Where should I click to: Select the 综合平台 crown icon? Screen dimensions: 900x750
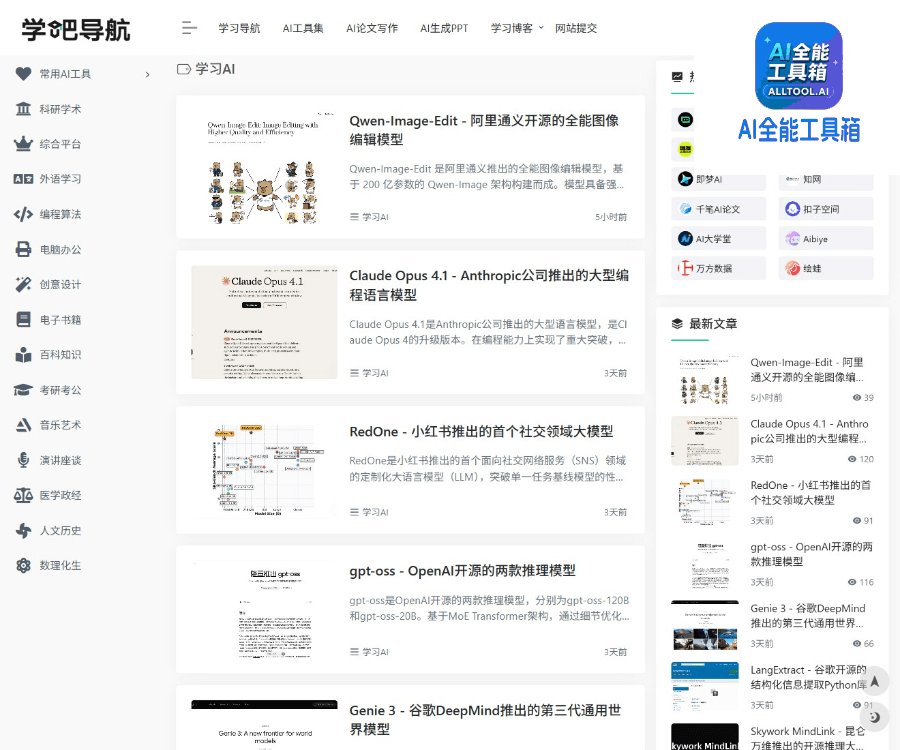point(24,143)
